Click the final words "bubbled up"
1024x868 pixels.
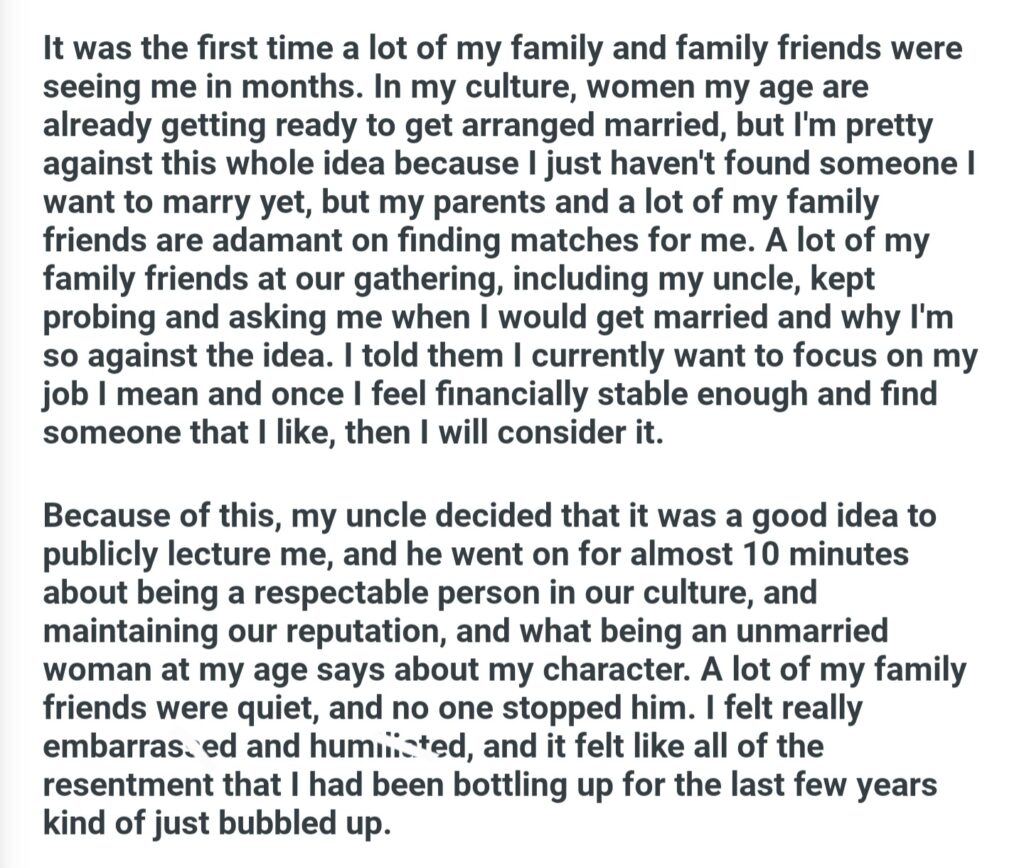pos(313,825)
